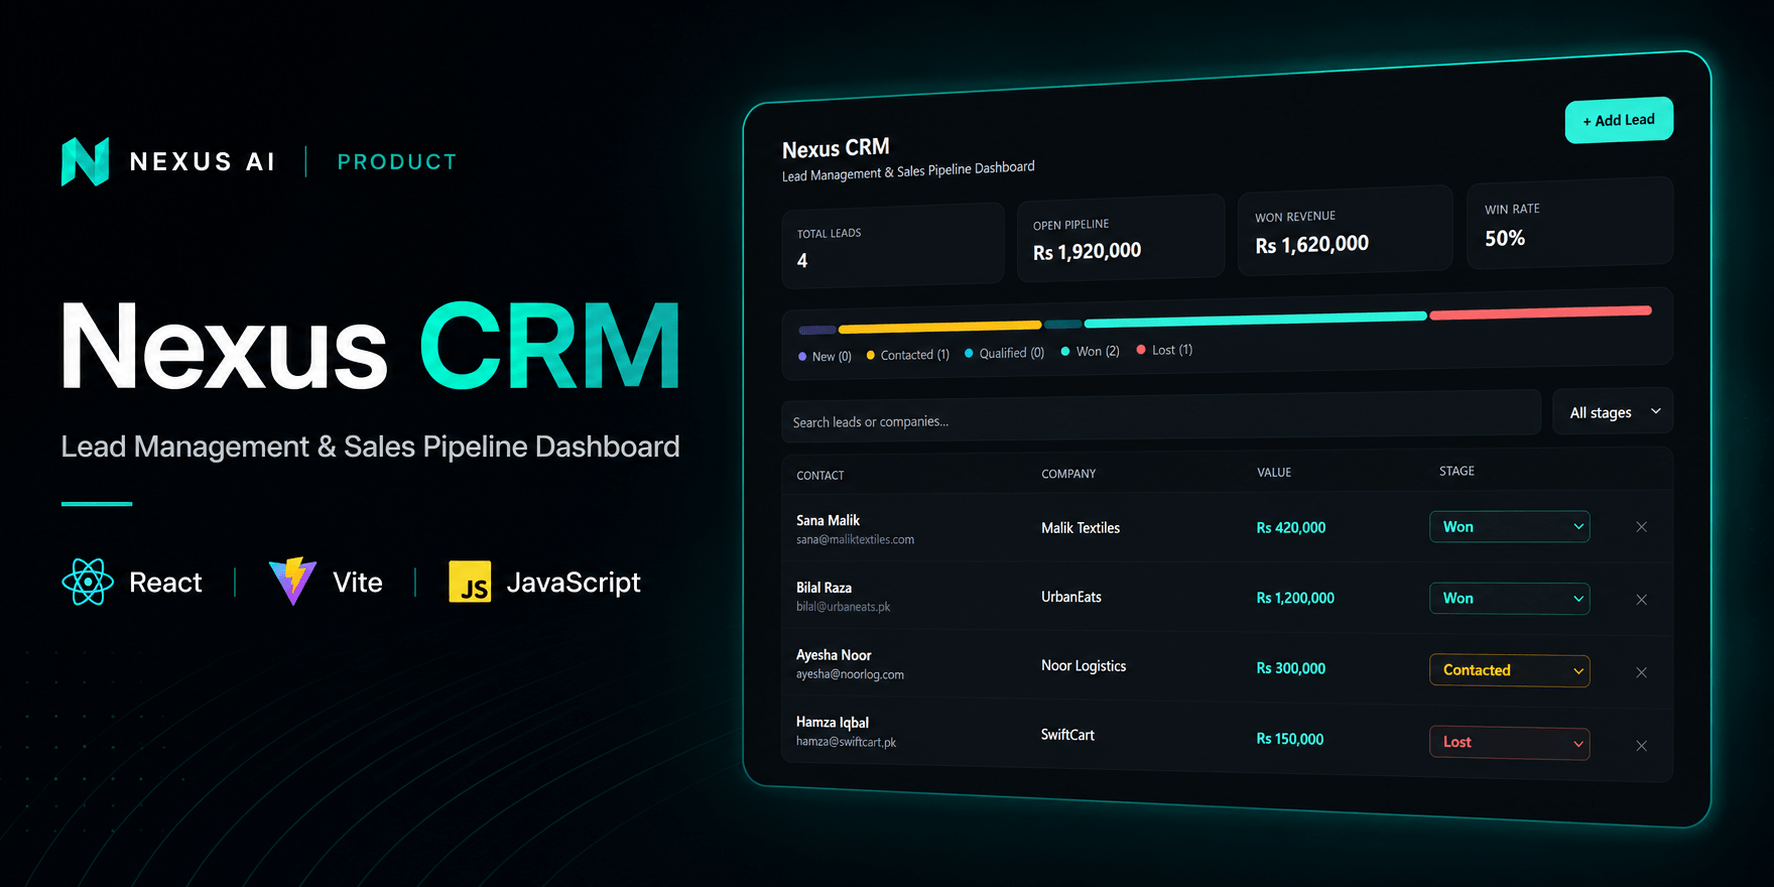Click the Lost (1) legend item

click(x=1165, y=350)
